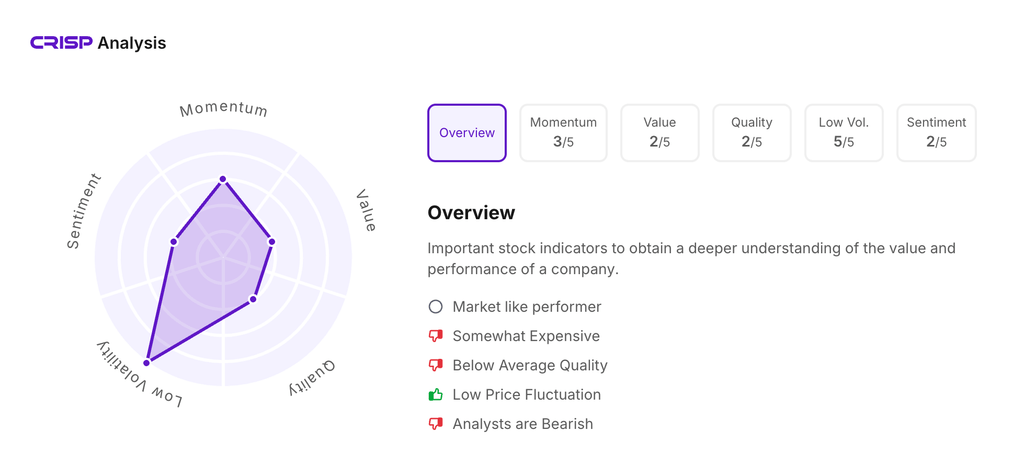Select the Overview tab
Image resolution: width=1024 pixels, height=474 pixels.
click(x=467, y=133)
